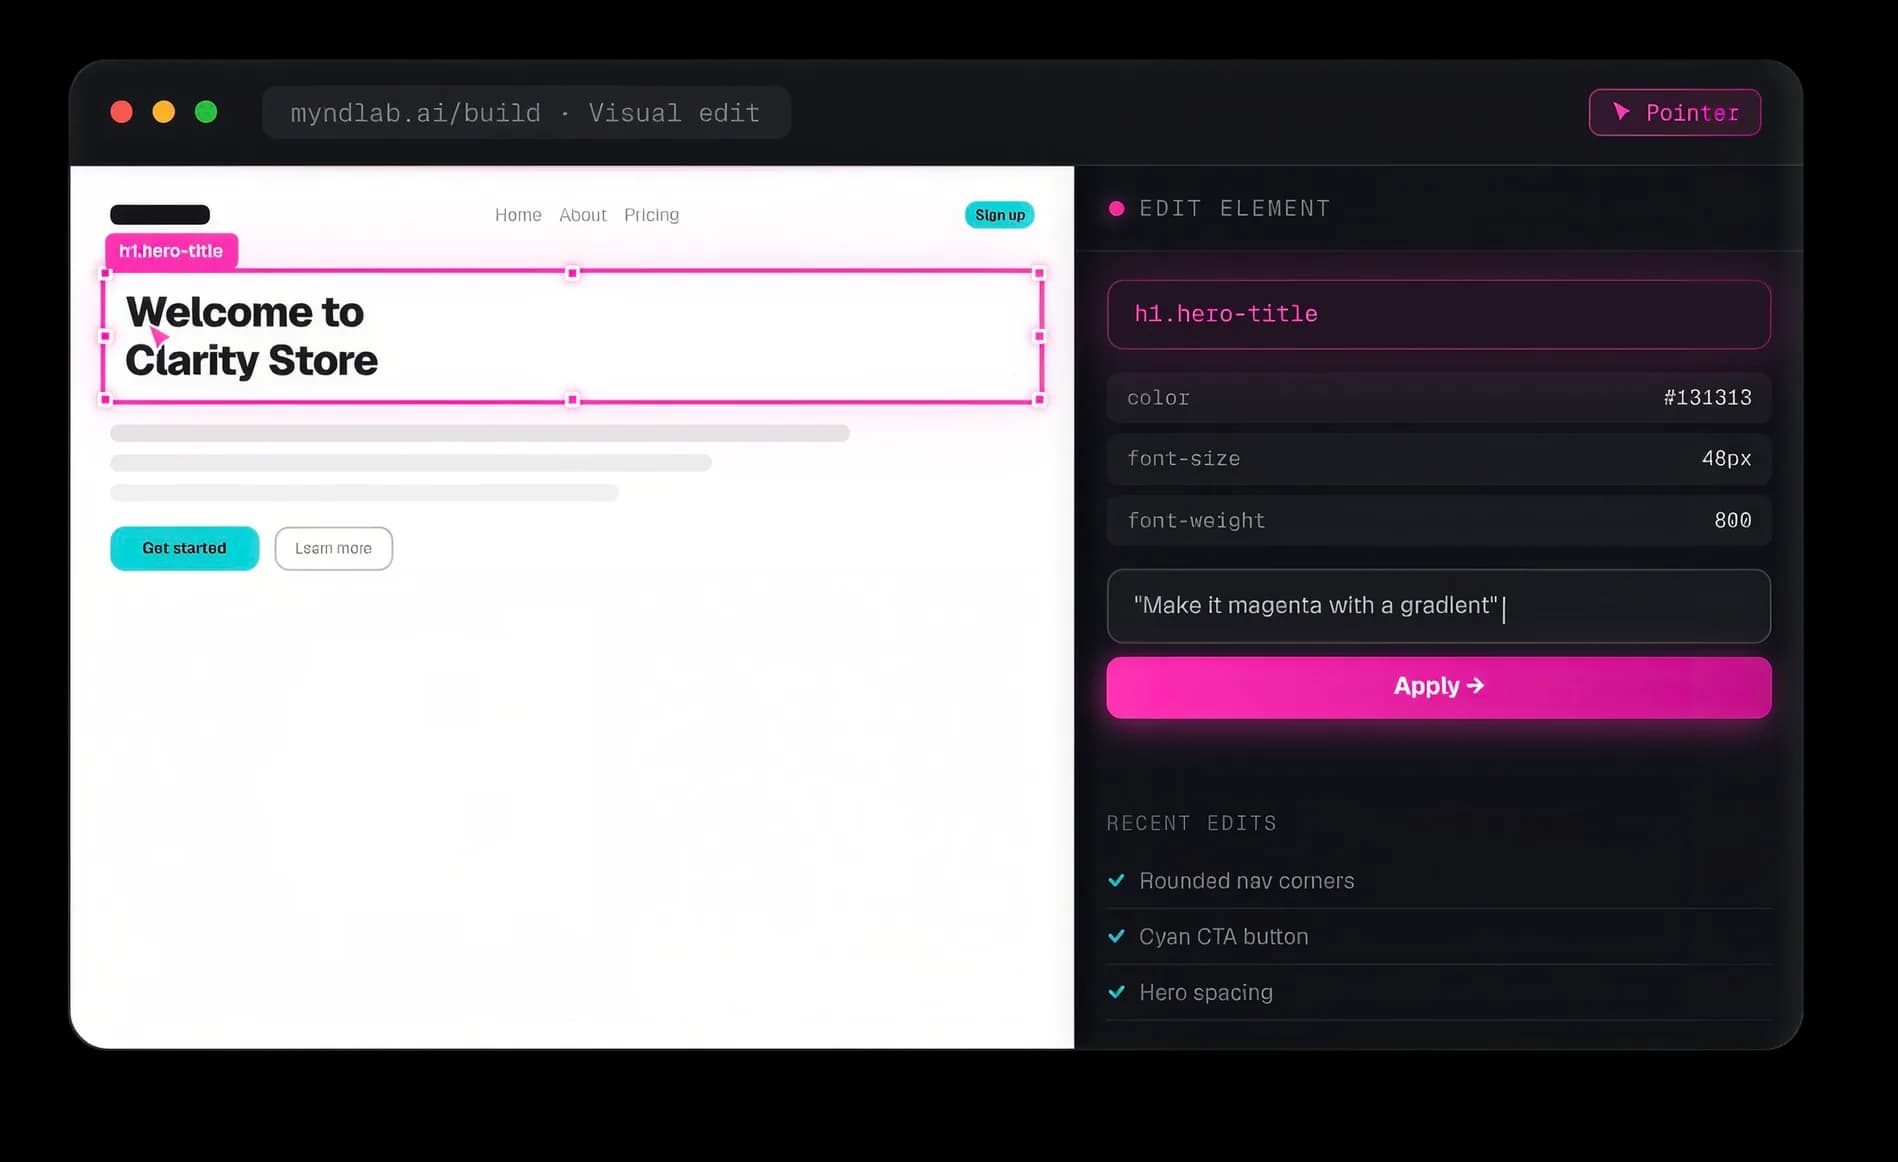Click the bottom-right corner selection handle
1898x1162 pixels.
pyautogui.click(x=1039, y=400)
